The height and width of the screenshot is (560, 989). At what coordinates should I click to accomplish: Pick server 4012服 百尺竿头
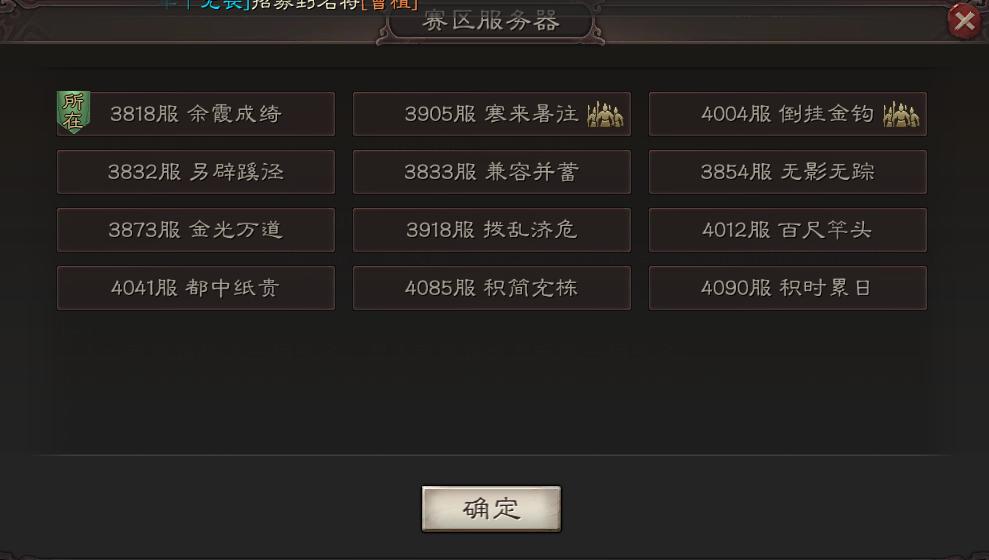coord(788,230)
